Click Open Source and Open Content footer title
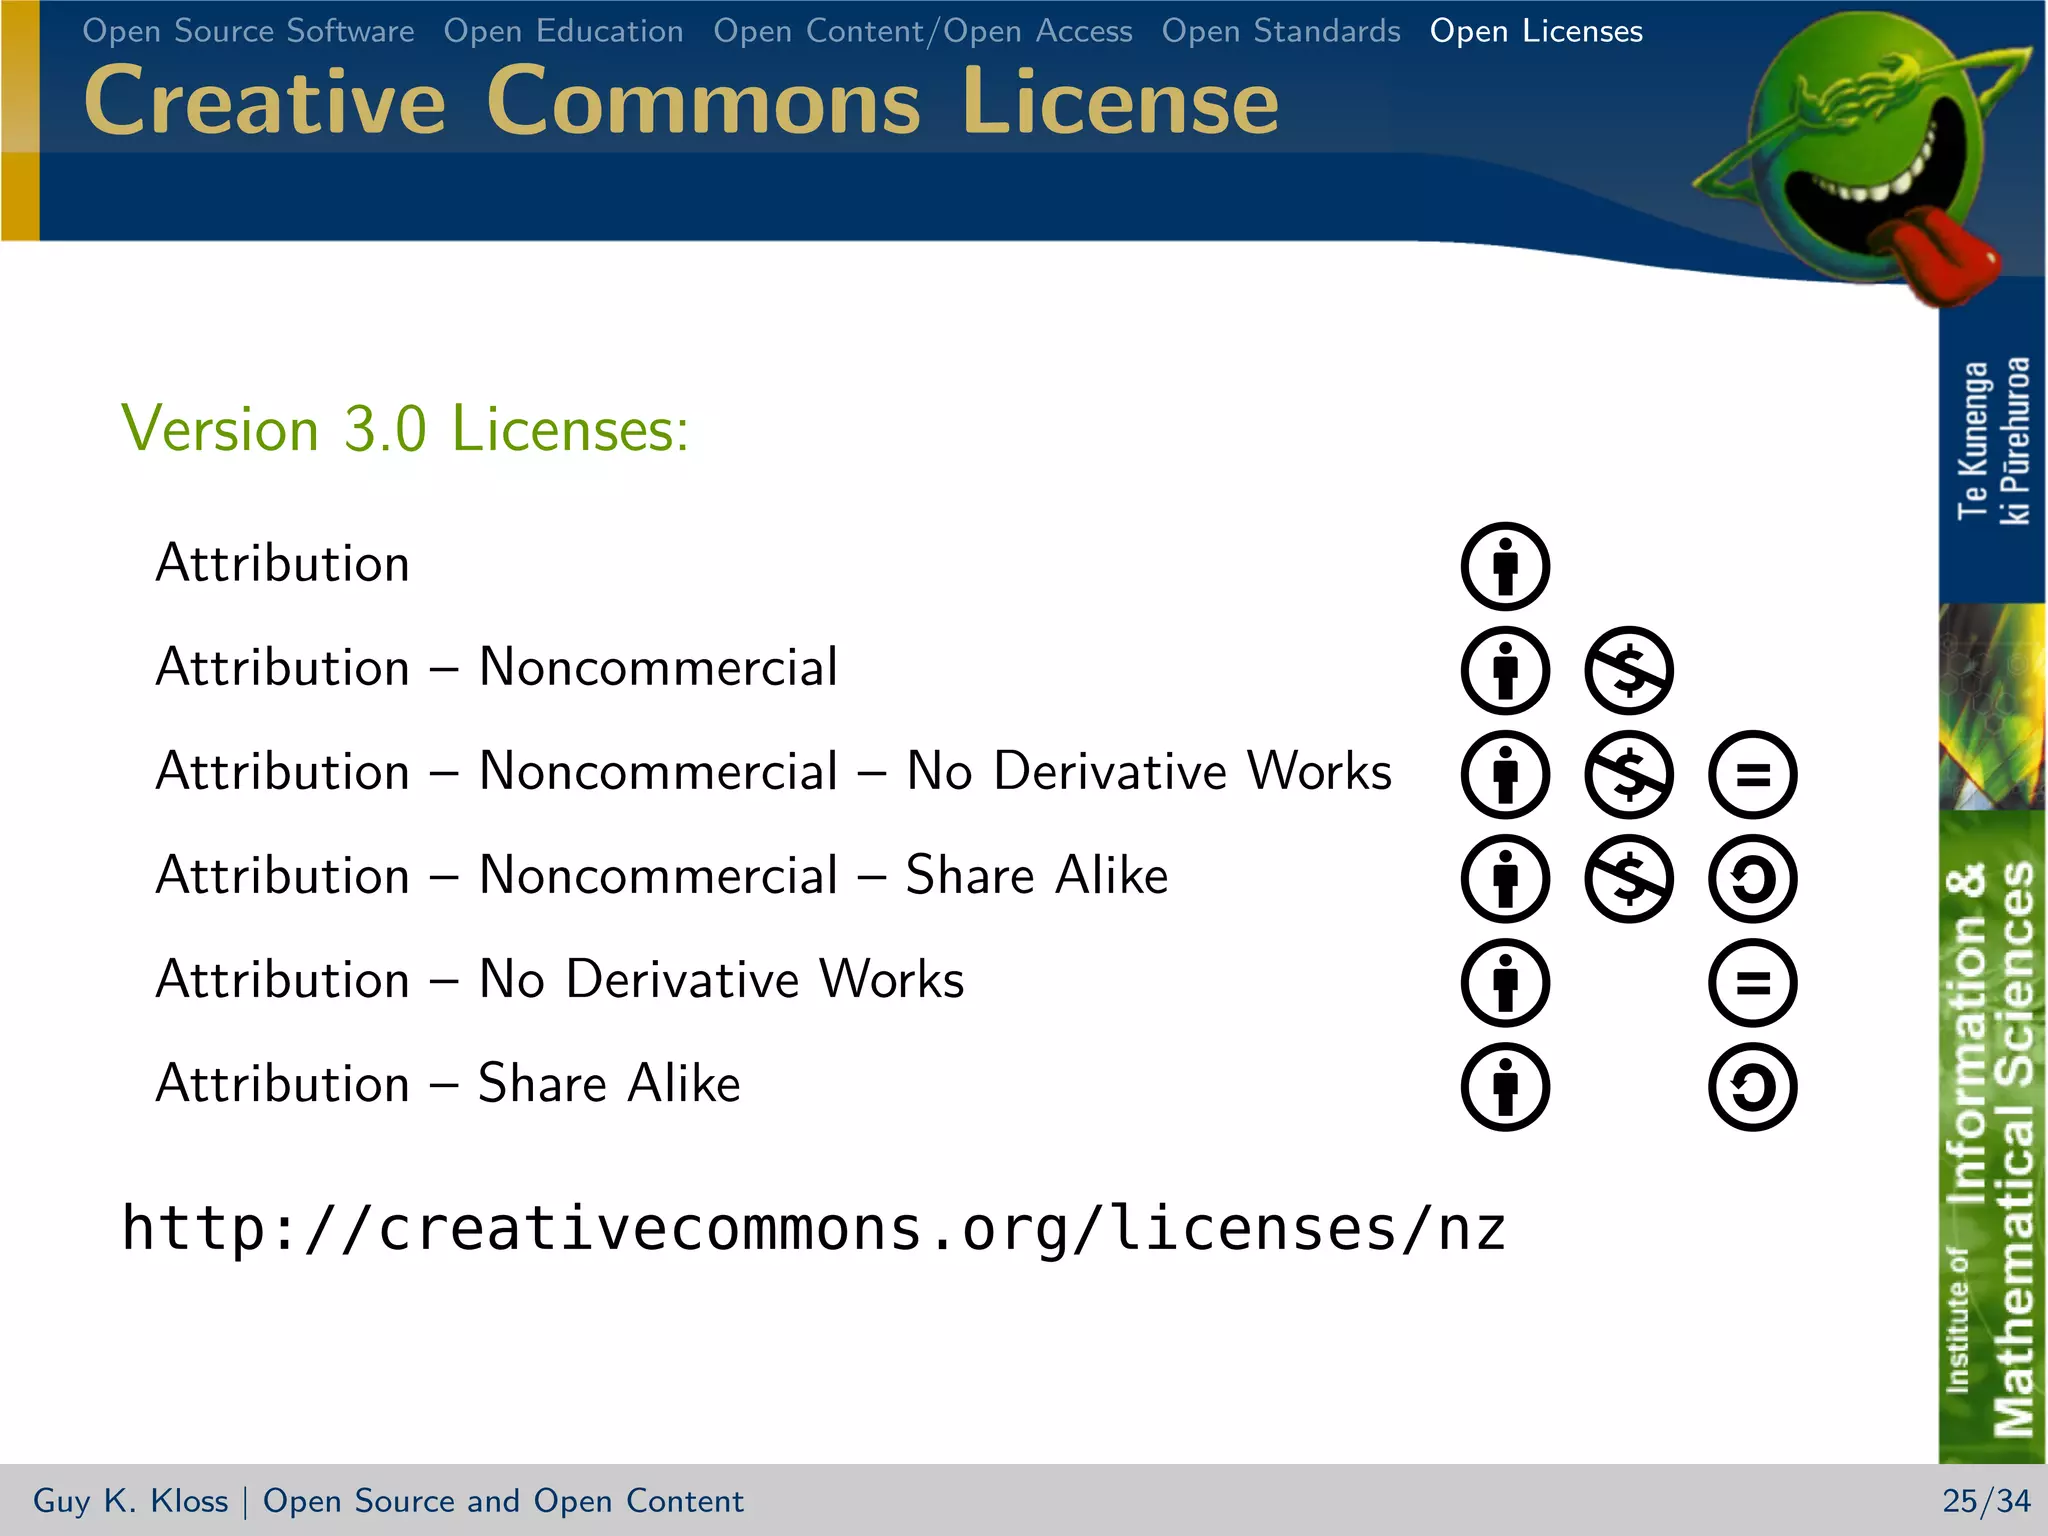 (503, 1501)
